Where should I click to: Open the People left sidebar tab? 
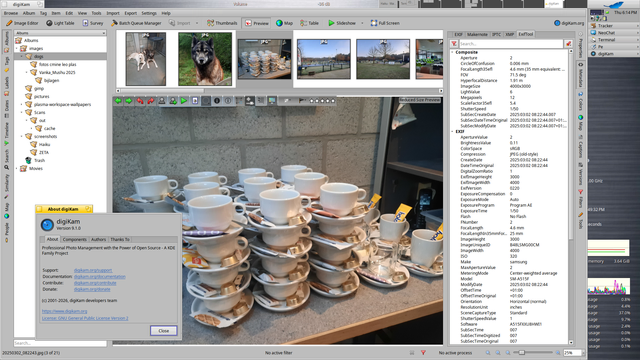coord(6,233)
